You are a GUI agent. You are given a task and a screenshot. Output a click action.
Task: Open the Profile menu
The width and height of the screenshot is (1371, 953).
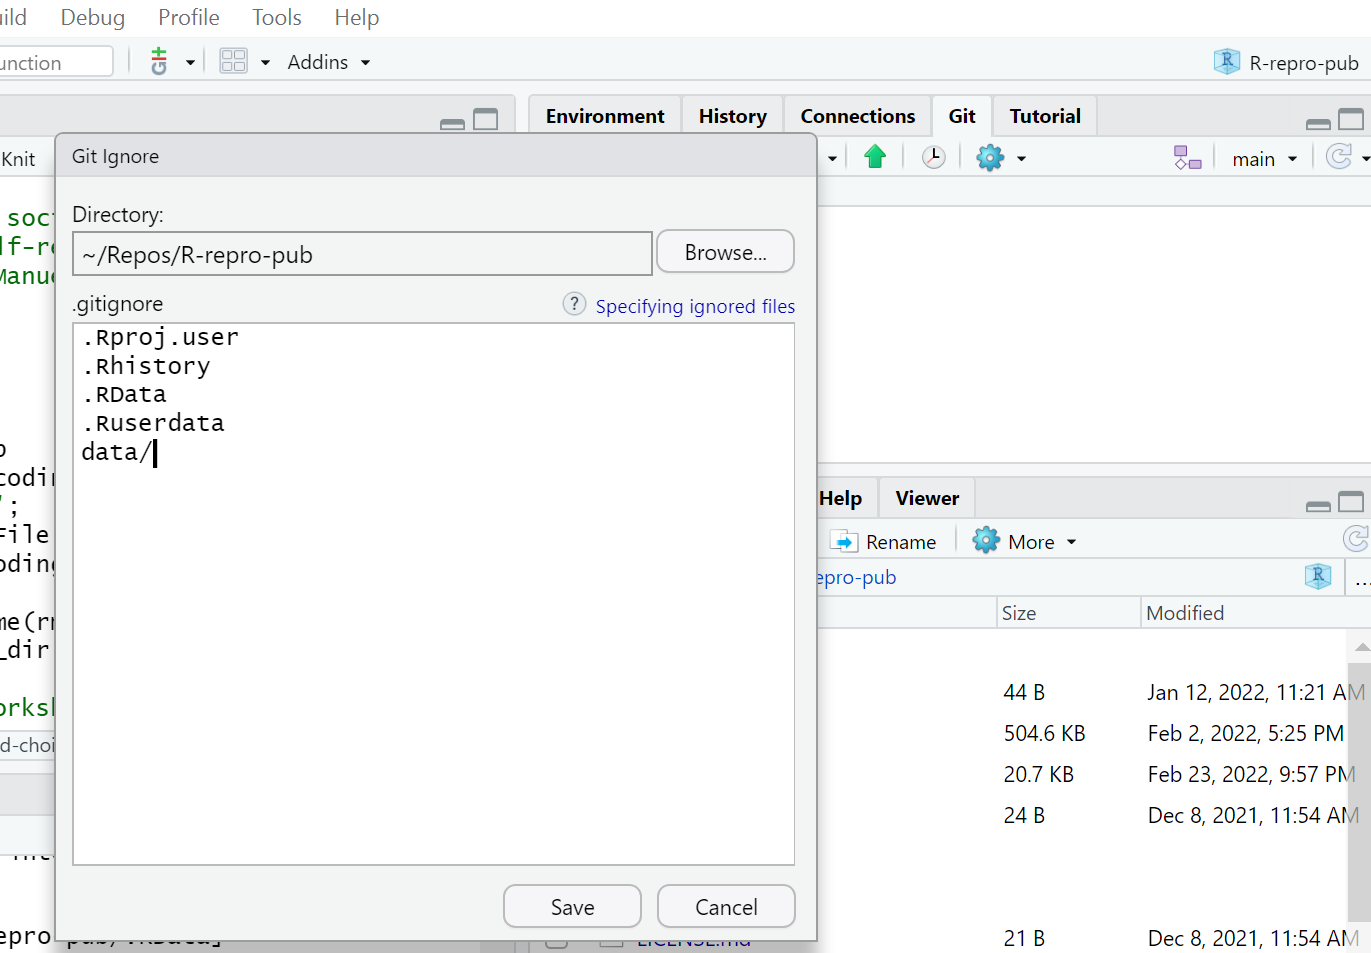coord(189,18)
